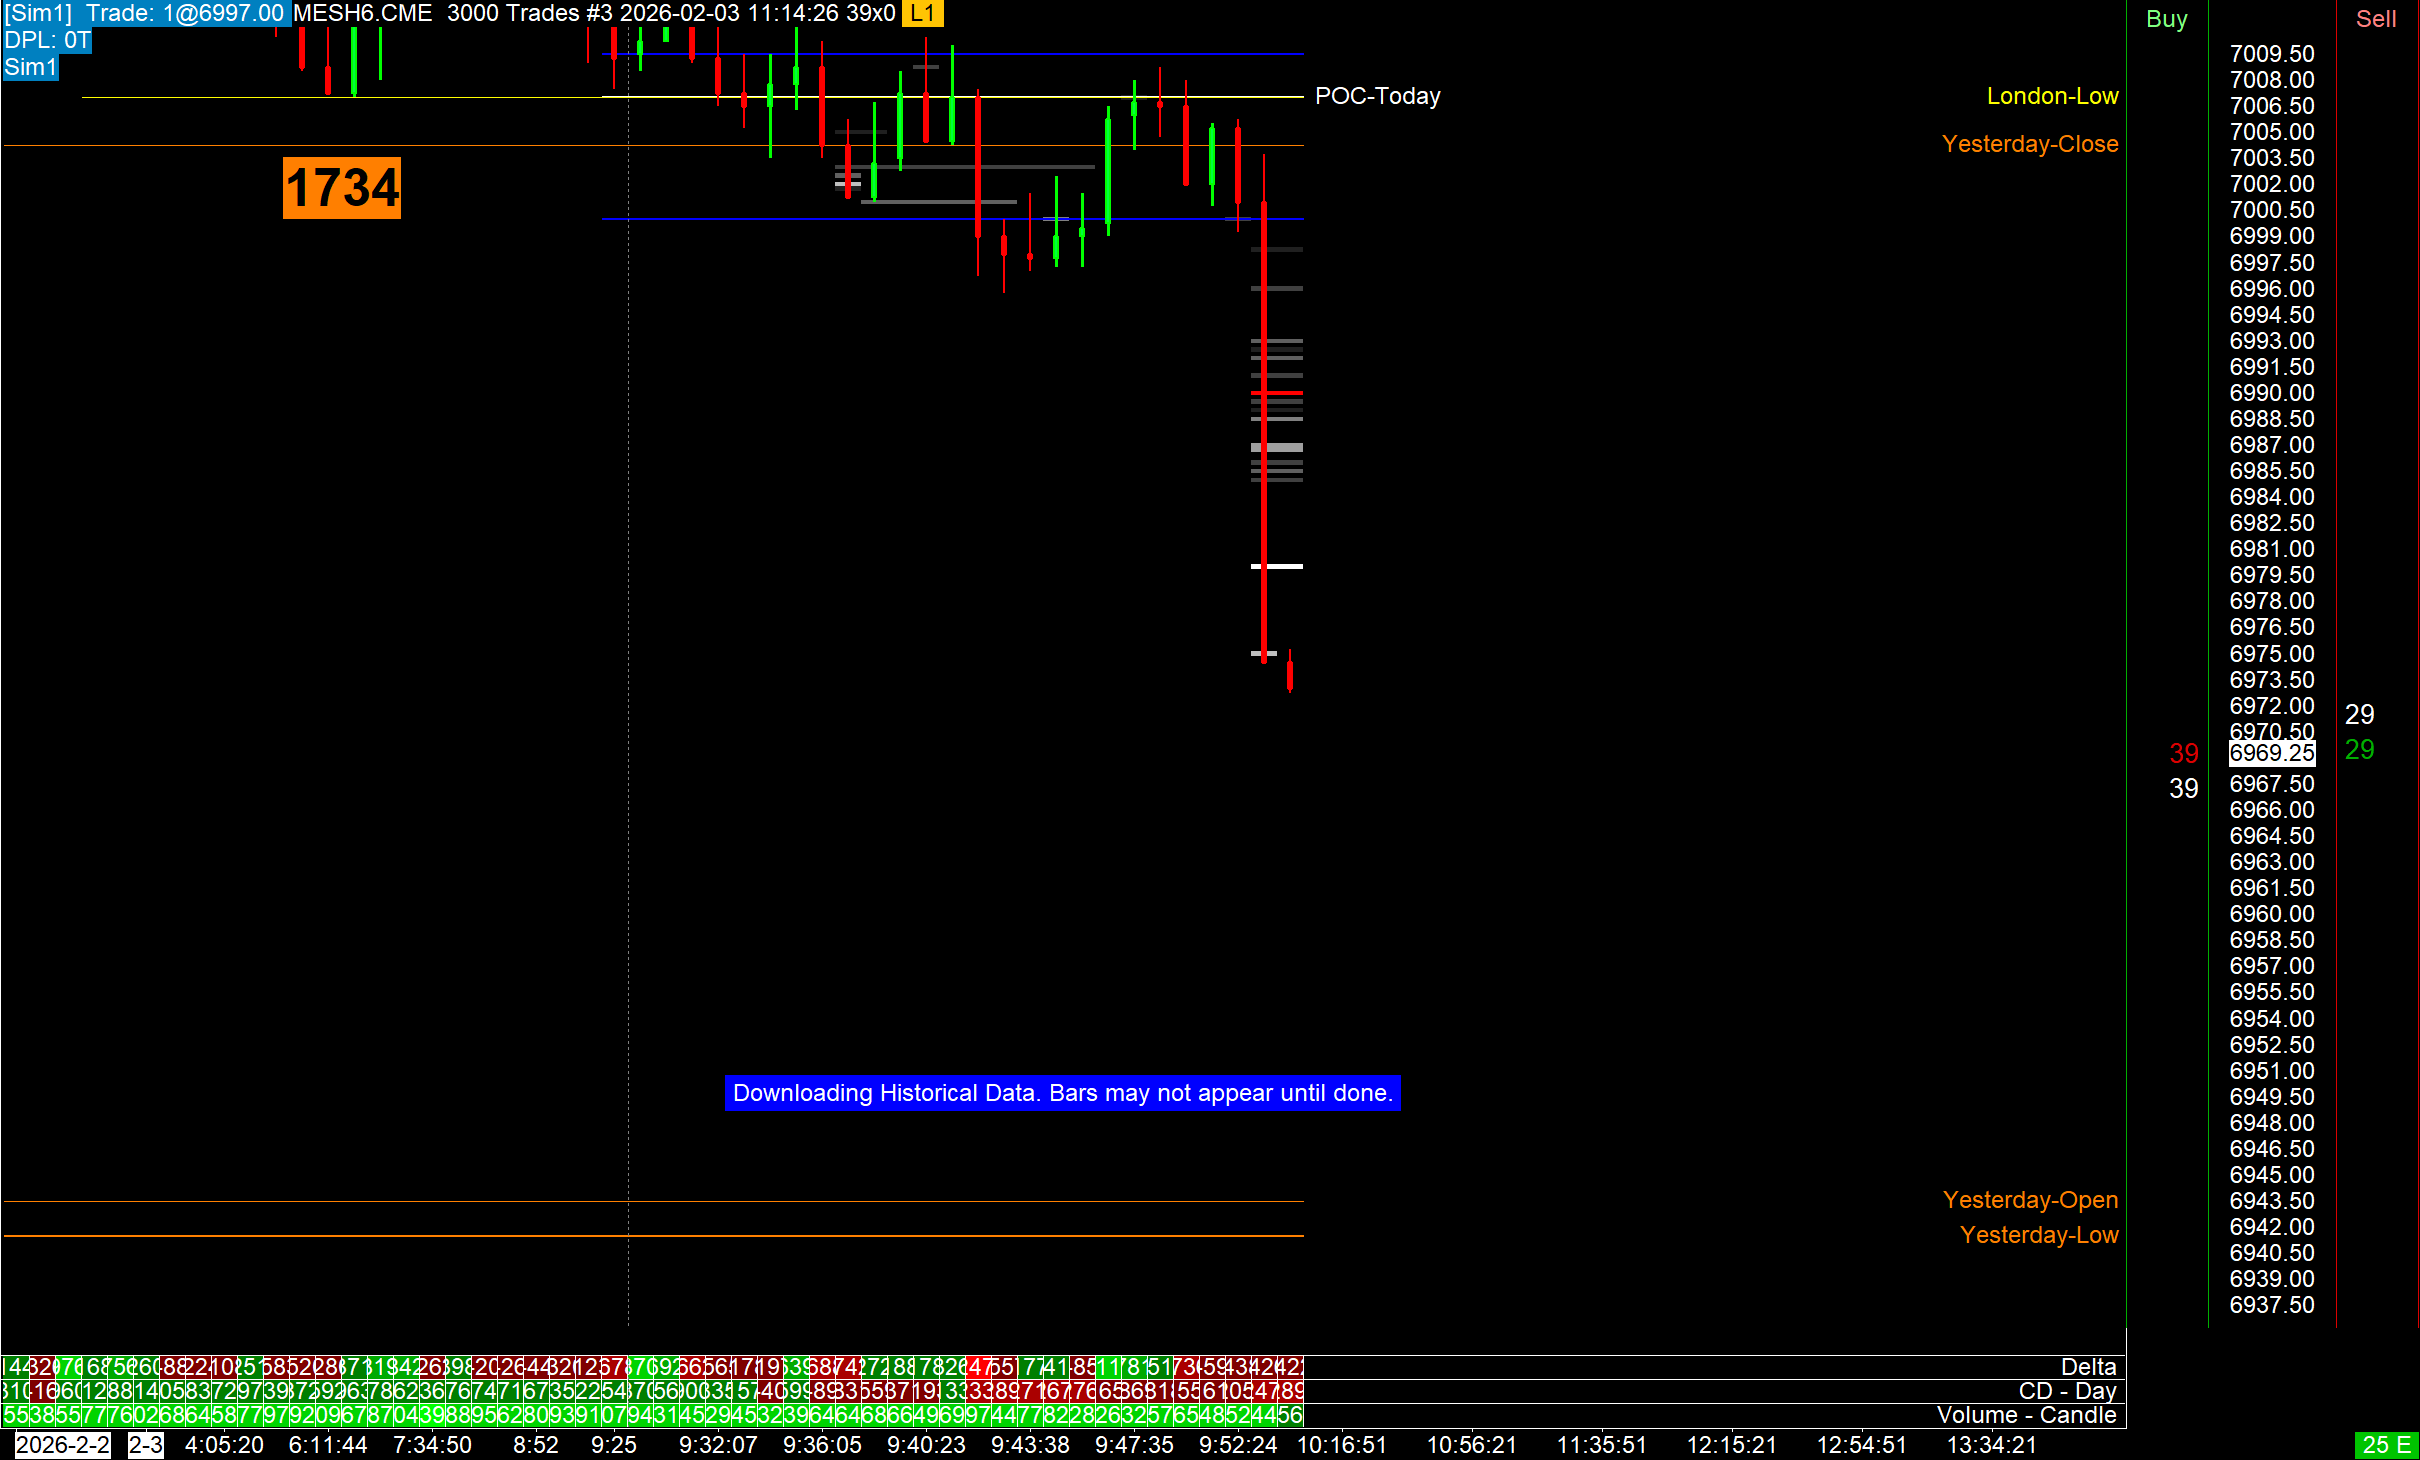The image size is (2420, 1460).
Task: Click the highlighted 6969.25 last price marker
Action: point(2271,753)
